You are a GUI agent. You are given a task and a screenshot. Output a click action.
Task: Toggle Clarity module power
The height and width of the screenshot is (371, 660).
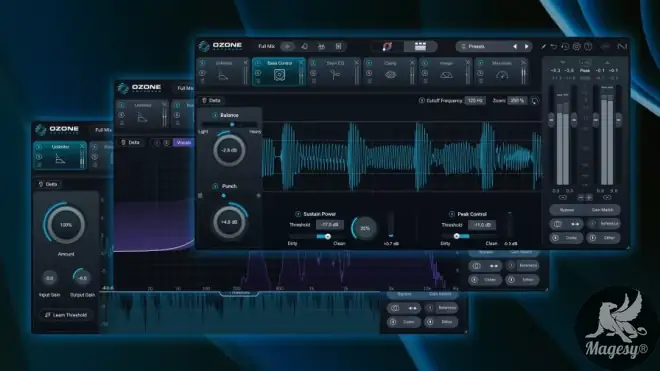(369, 63)
